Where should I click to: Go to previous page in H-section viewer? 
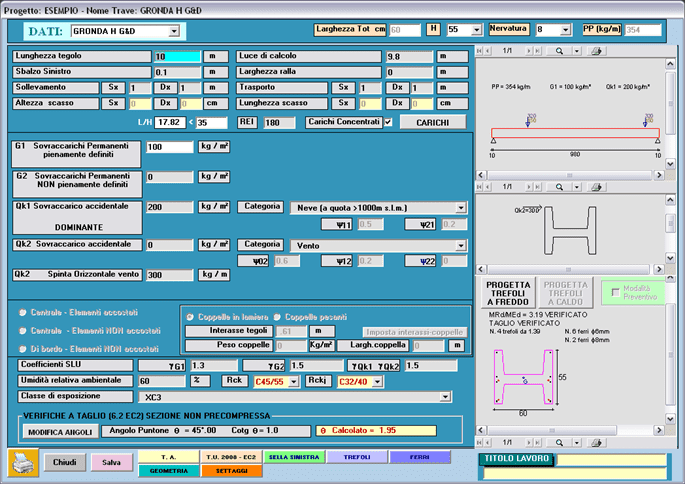[x=488, y=187]
